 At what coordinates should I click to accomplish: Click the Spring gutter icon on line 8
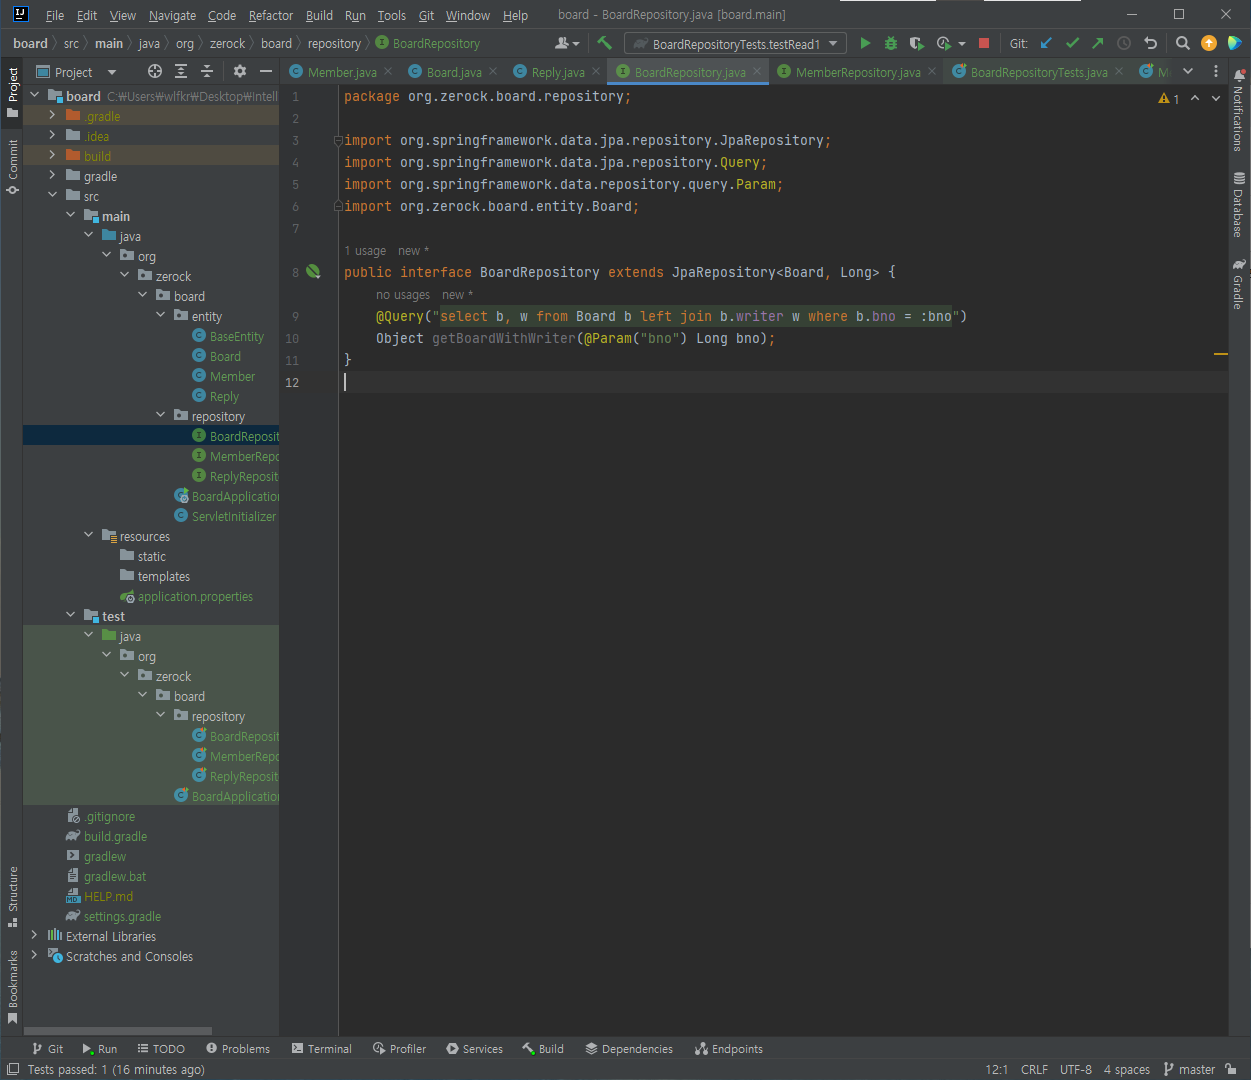click(313, 271)
